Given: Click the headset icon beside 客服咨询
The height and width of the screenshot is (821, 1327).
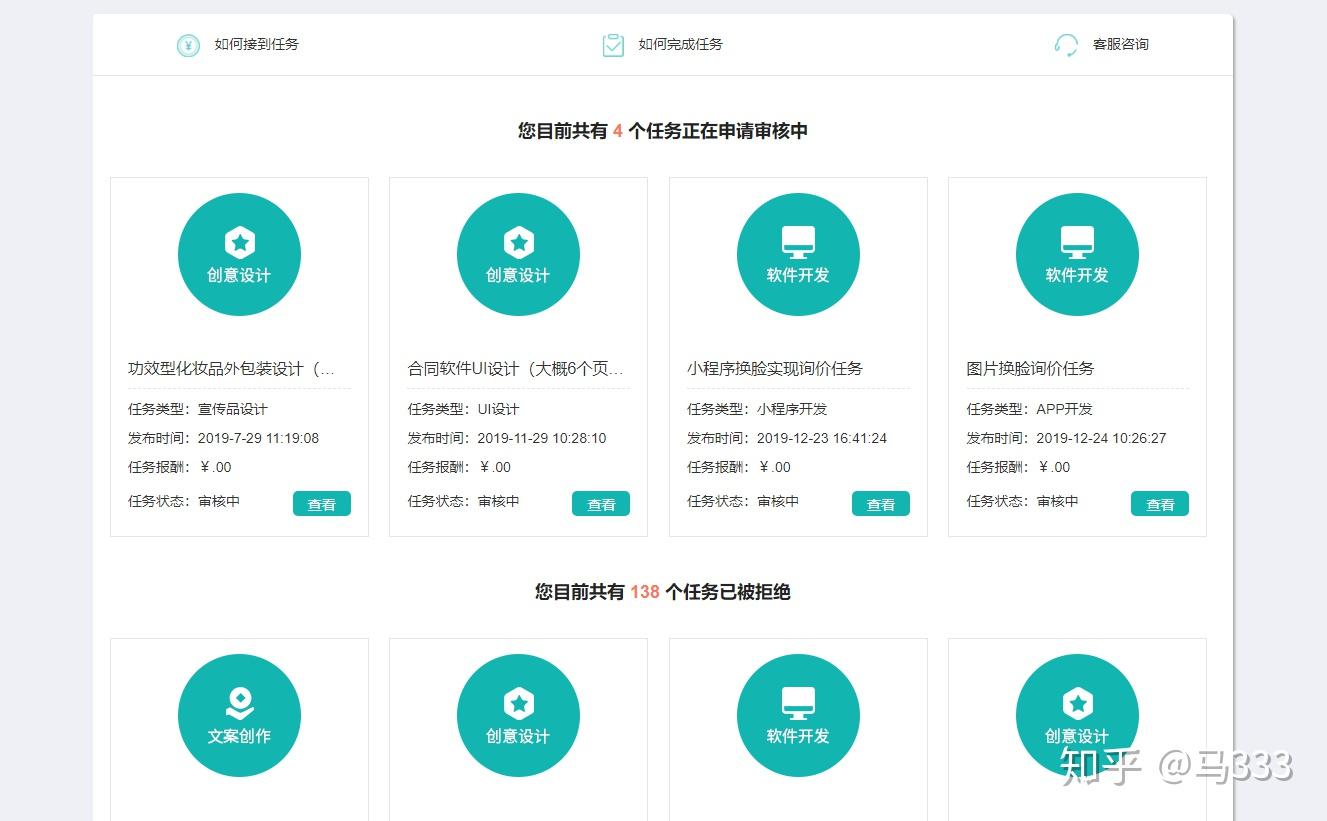Looking at the screenshot, I should (1066, 45).
